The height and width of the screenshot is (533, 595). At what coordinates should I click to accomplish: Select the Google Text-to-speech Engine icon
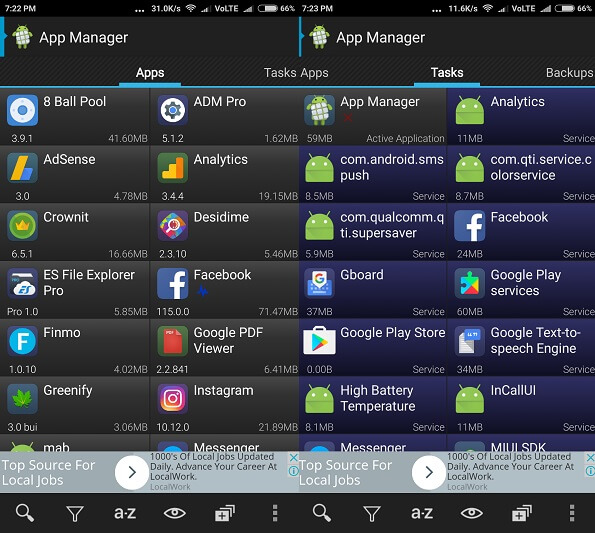pos(470,341)
